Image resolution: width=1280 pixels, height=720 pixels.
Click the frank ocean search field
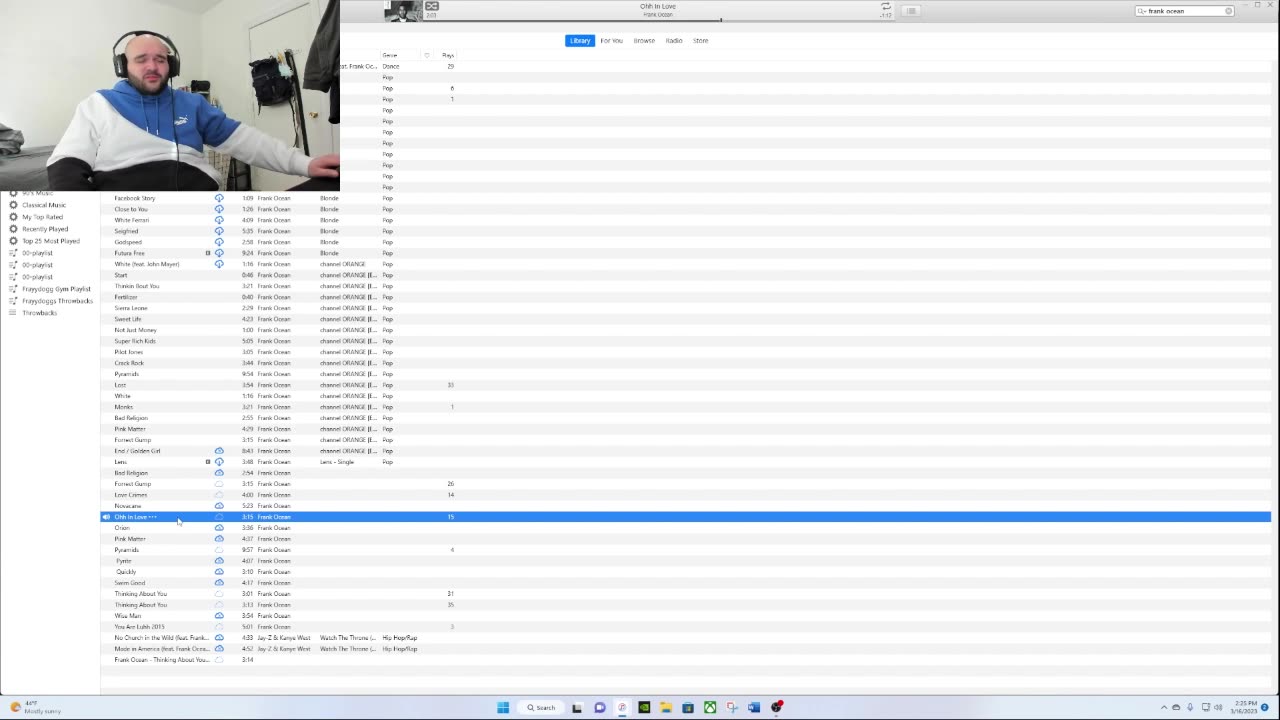tap(1185, 11)
